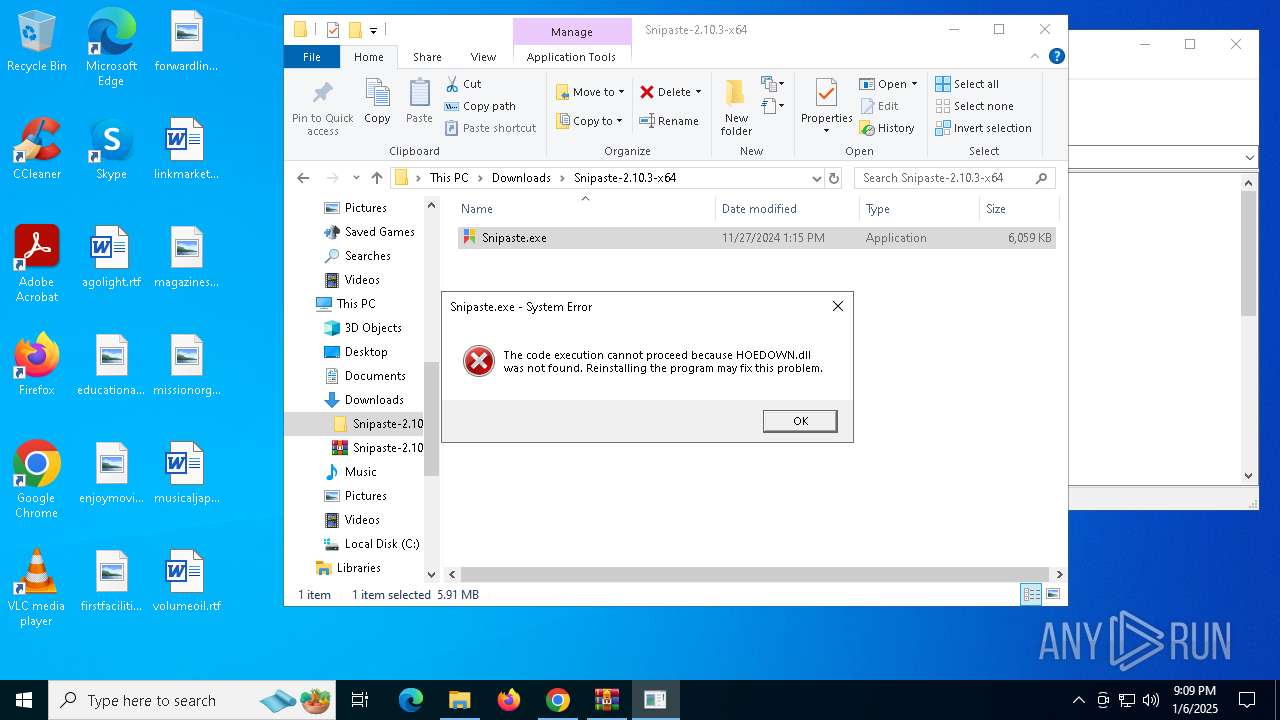The image size is (1280, 720).
Task: Click the Pin to Quick access icon
Action: [322, 108]
